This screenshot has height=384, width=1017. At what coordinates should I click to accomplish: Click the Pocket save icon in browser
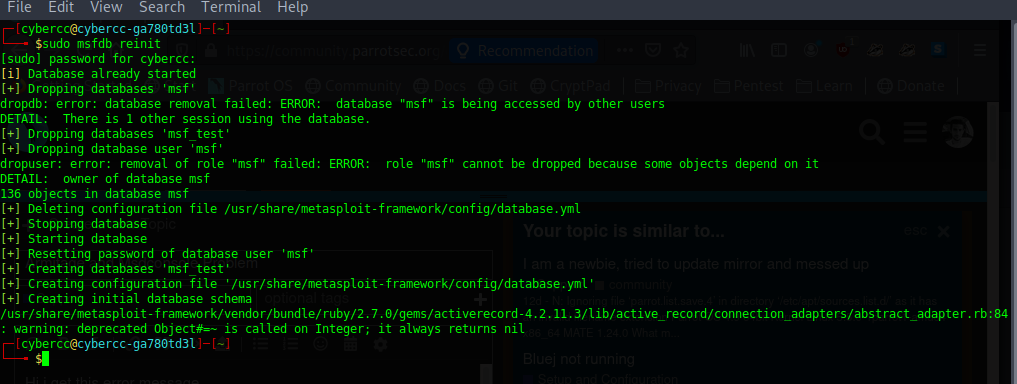point(654,51)
